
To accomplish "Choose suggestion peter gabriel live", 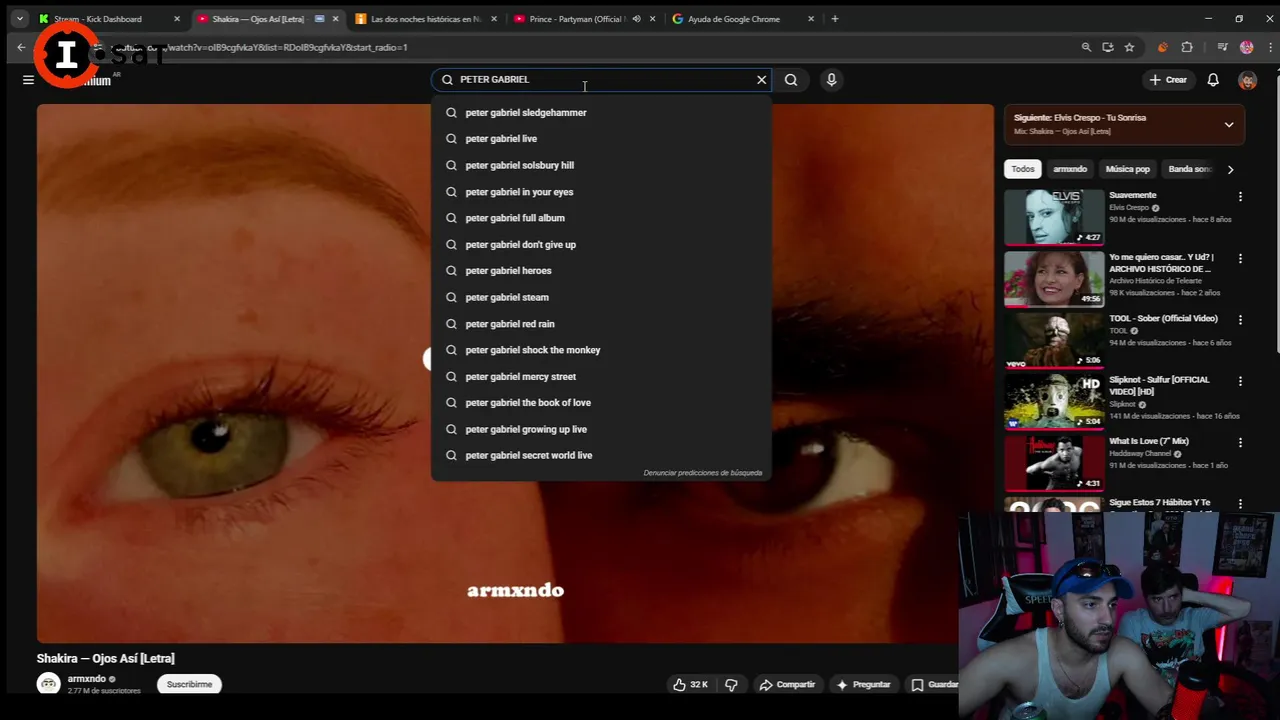I will [x=601, y=138].
